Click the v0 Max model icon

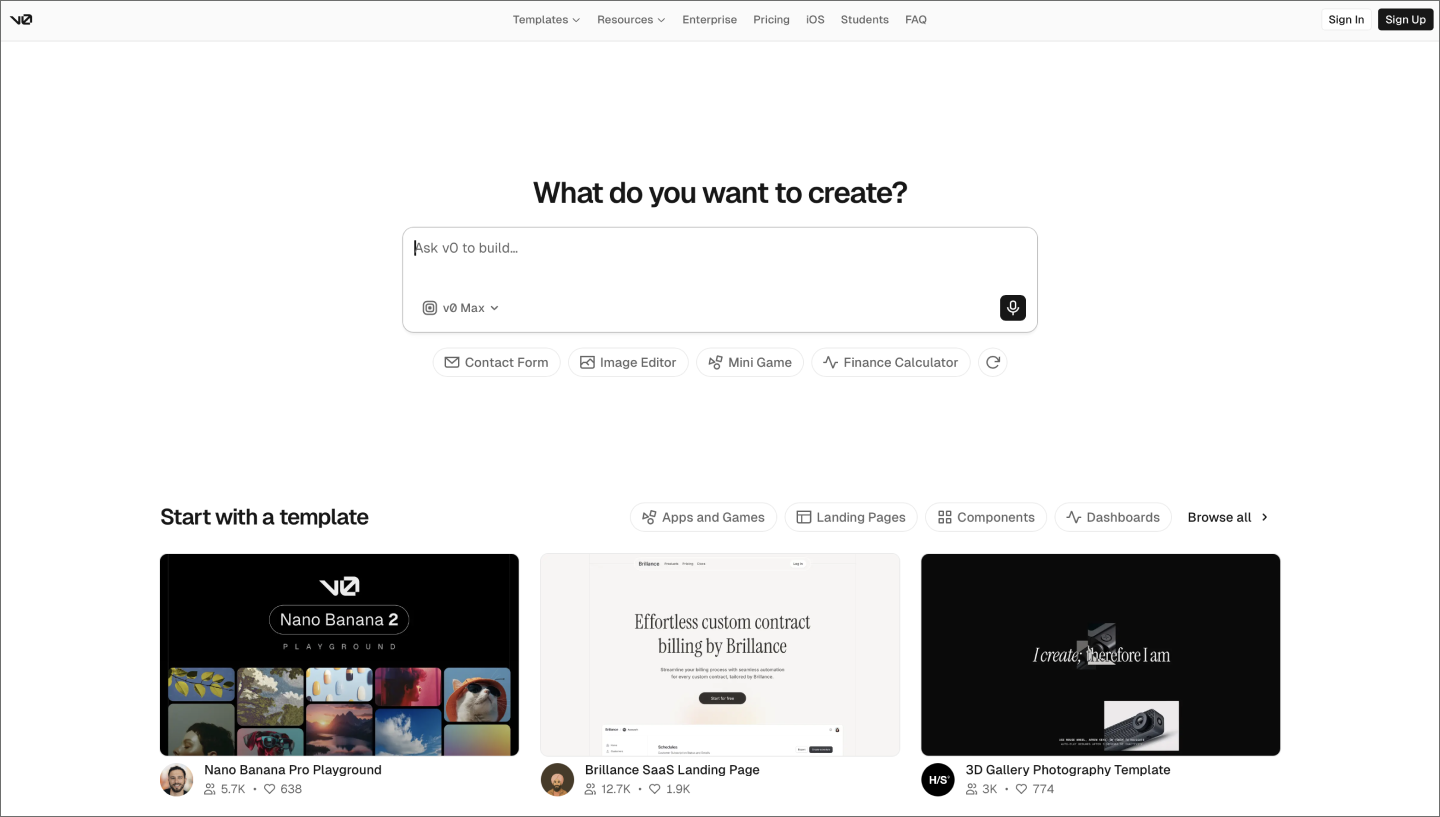pyautogui.click(x=430, y=308)
